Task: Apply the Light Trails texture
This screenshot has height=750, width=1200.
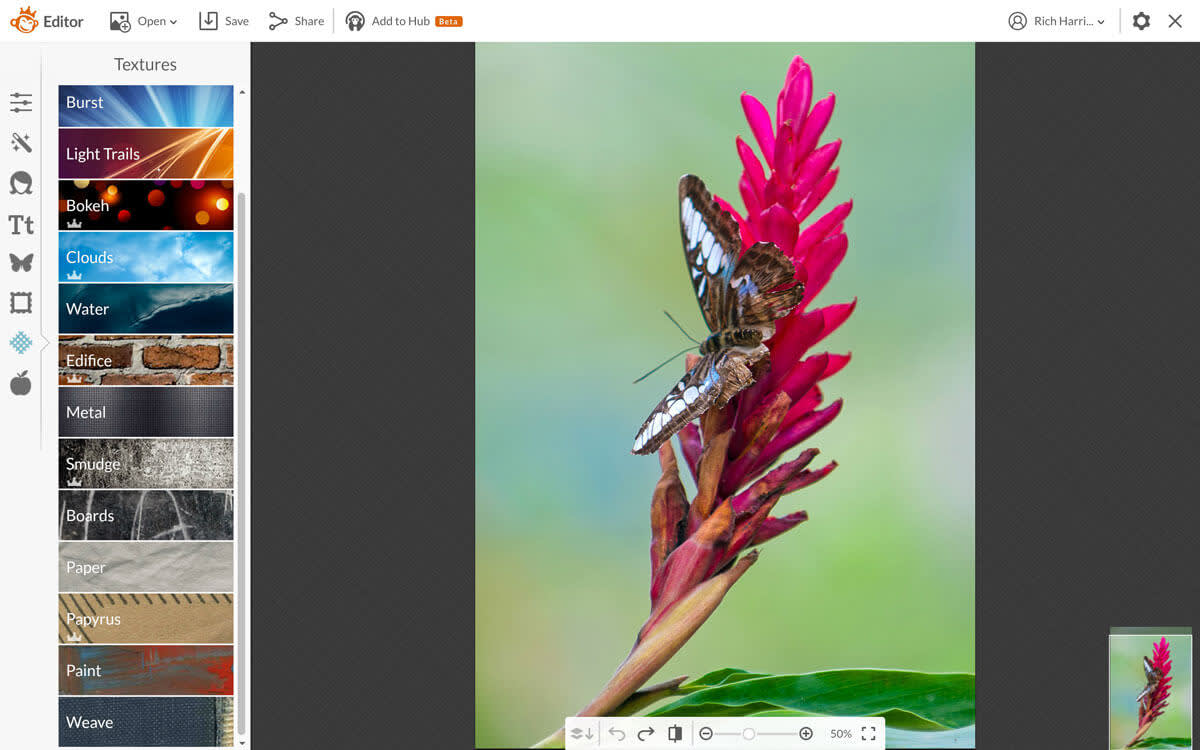Action: click(x=146, y=154)
